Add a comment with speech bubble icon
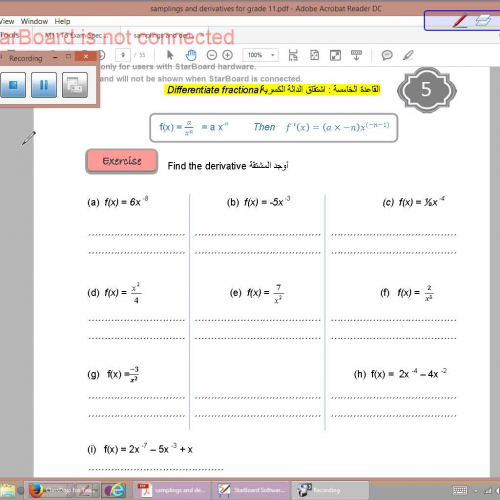Screen dimensions: 500x500 [x=387, y=55]
